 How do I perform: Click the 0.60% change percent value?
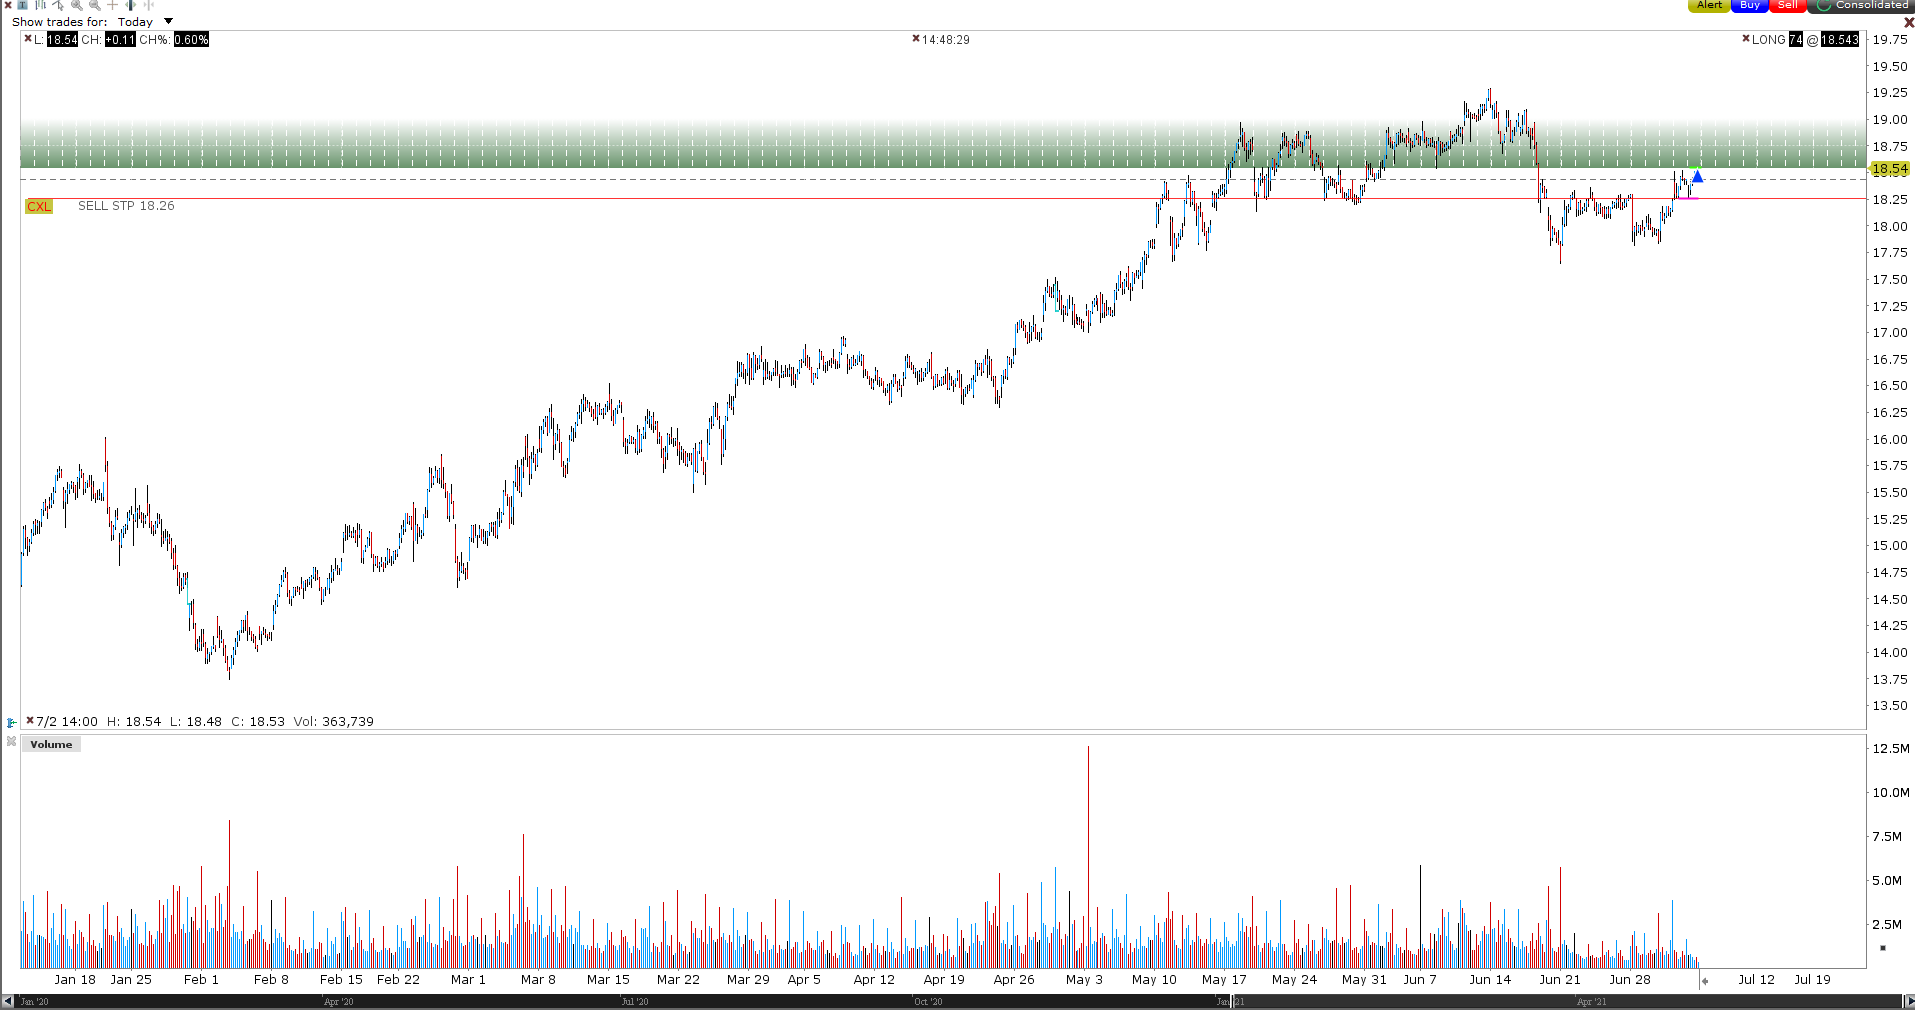tap(191, 40)
